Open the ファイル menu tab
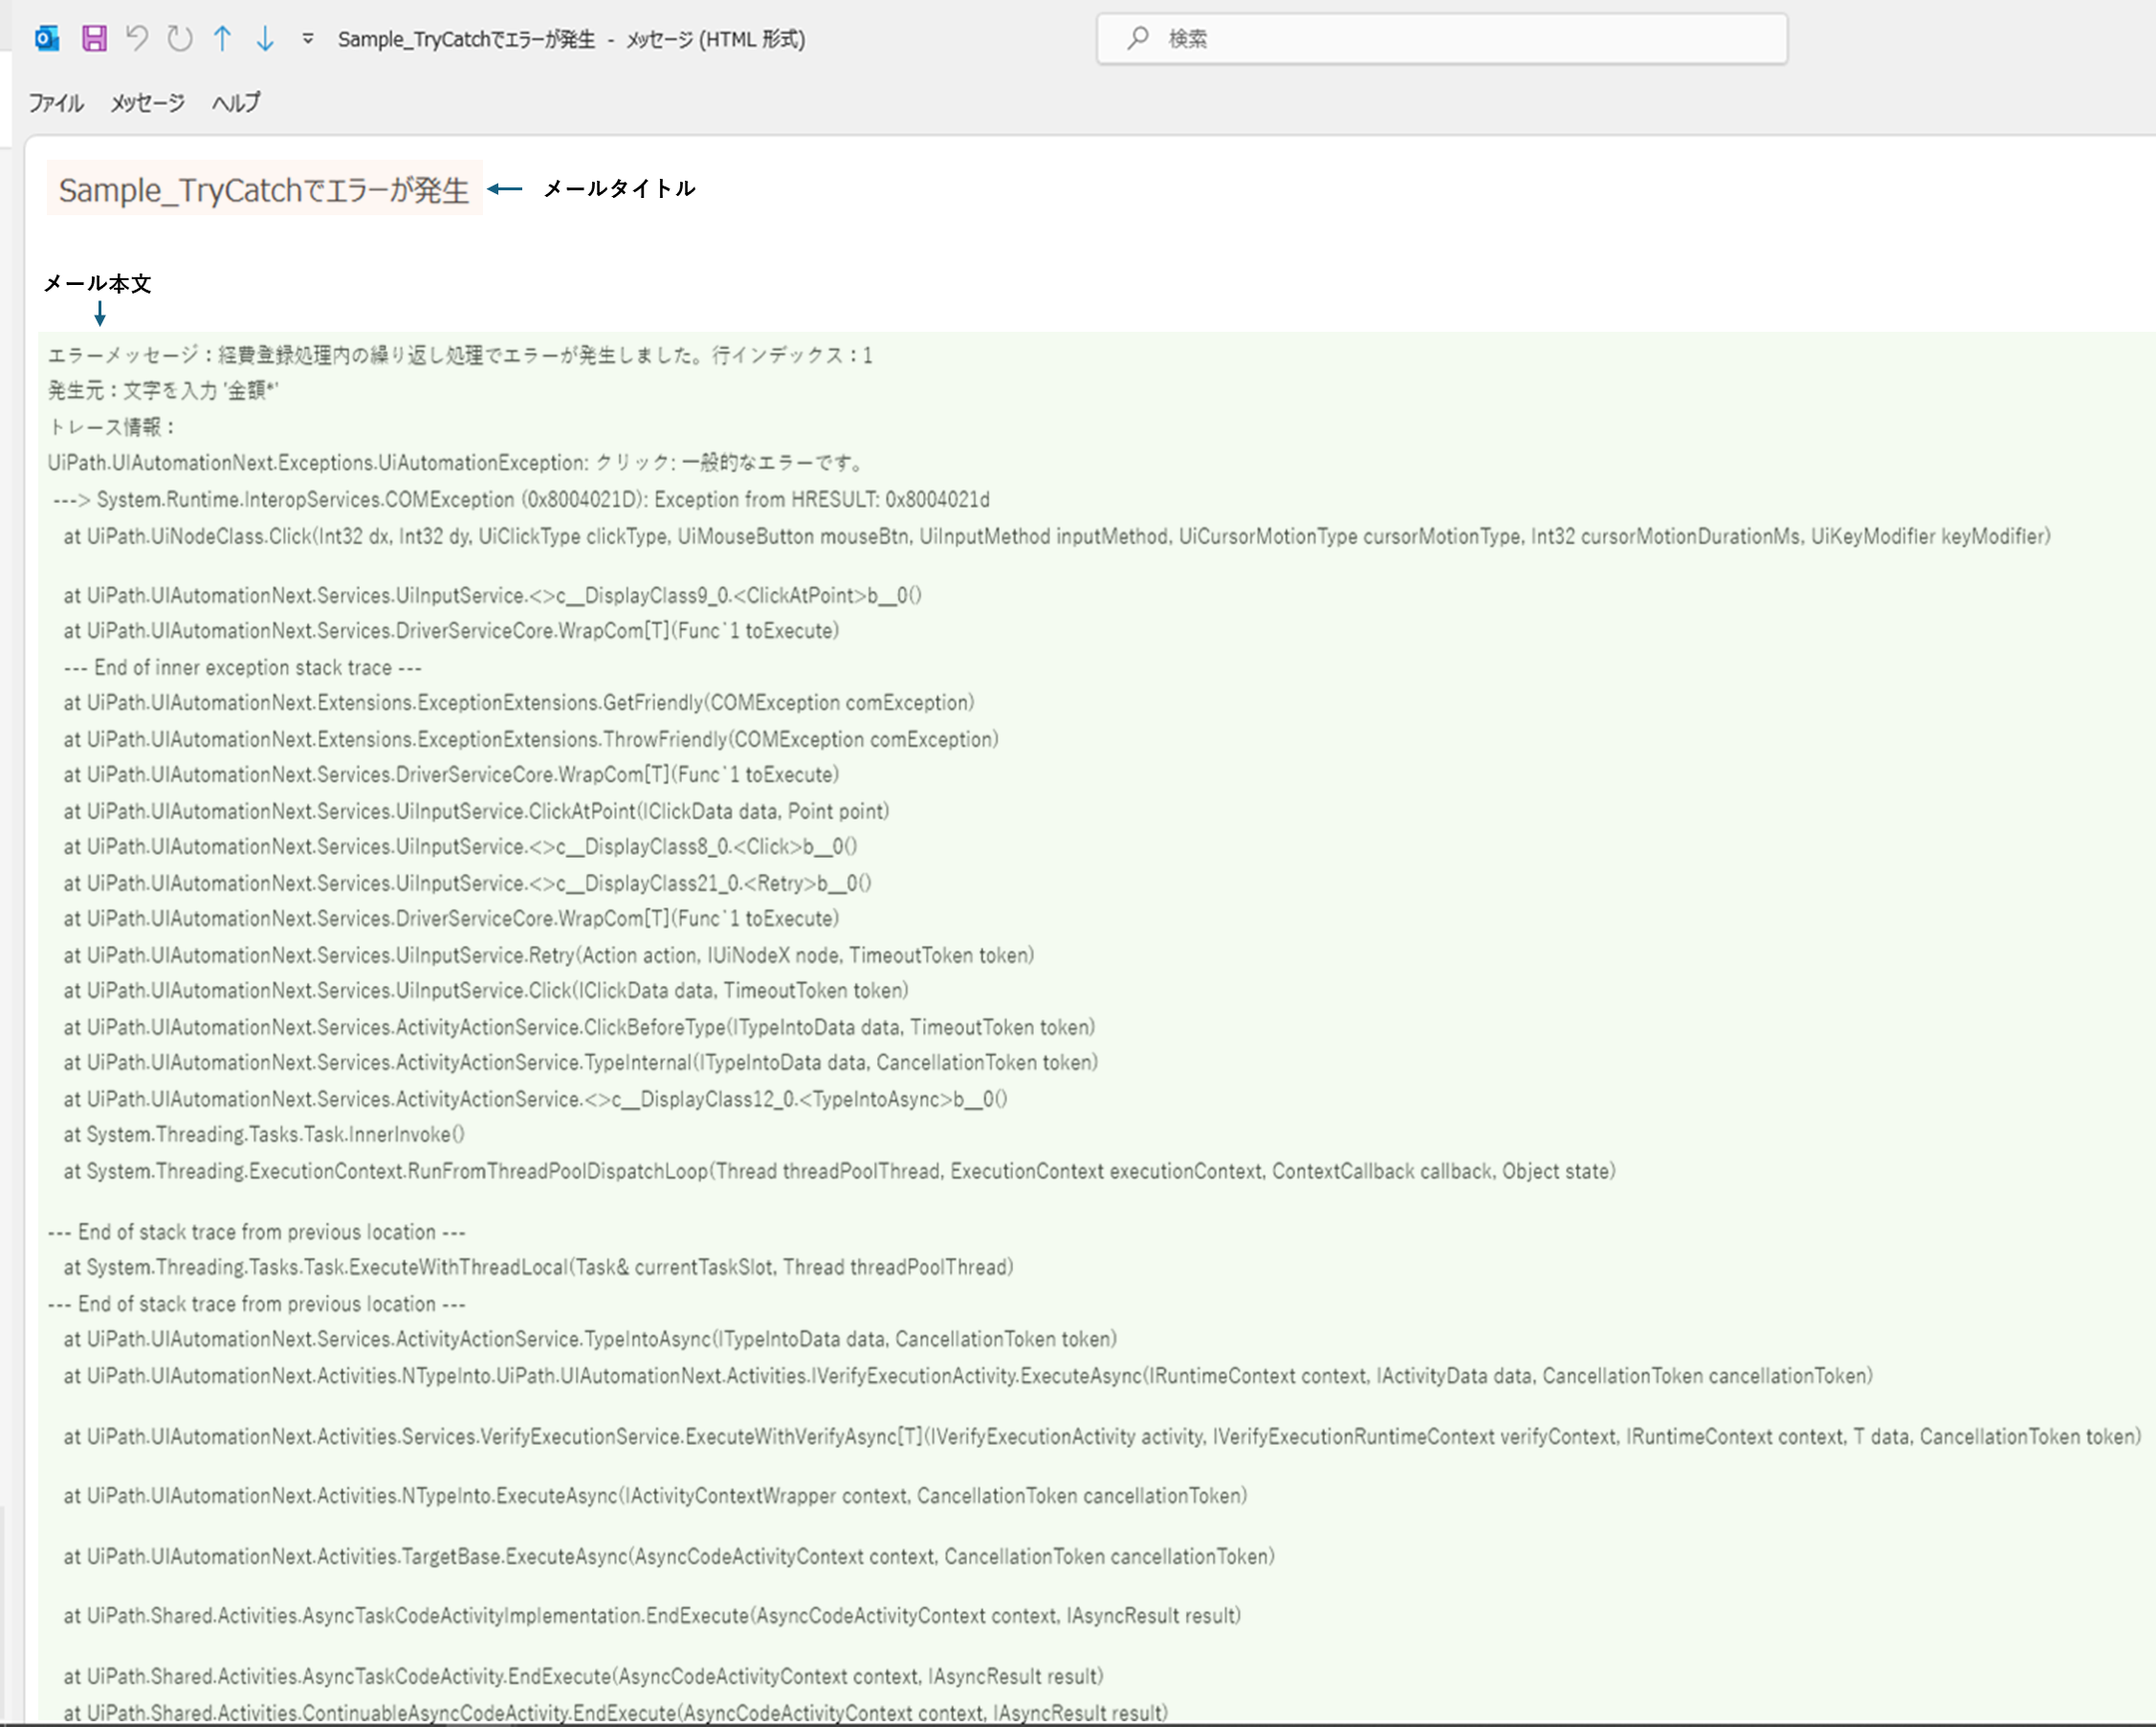This screenshot has height=1727, width=2156. pyautogui.click(x=55, y=103)
